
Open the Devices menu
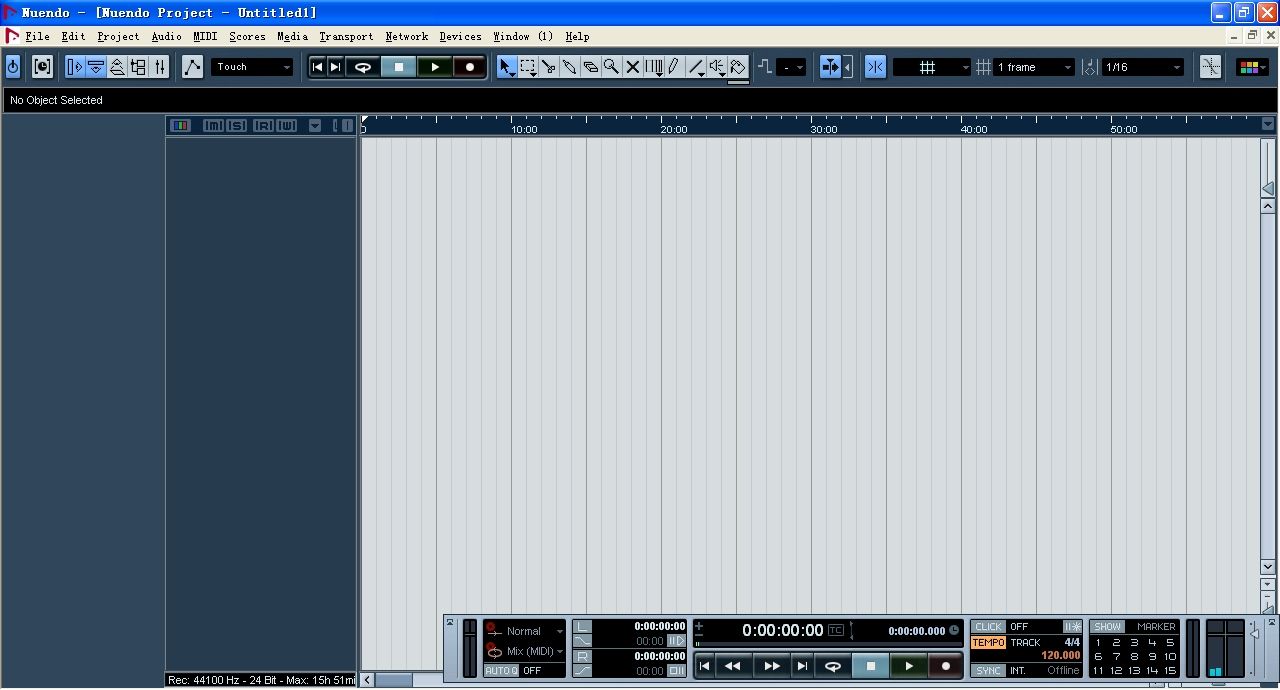click(460, 36)
